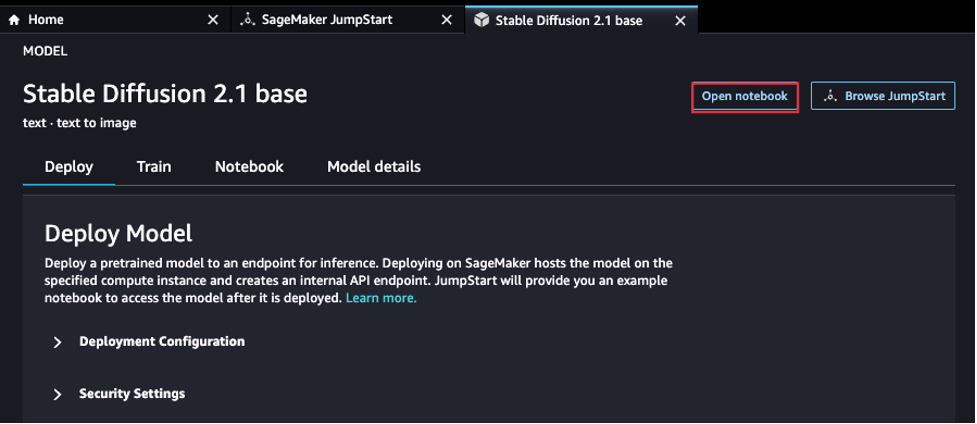977x424 pixels.
Task: Click the Deployment Configuration heading text
Action: [162, 342]
